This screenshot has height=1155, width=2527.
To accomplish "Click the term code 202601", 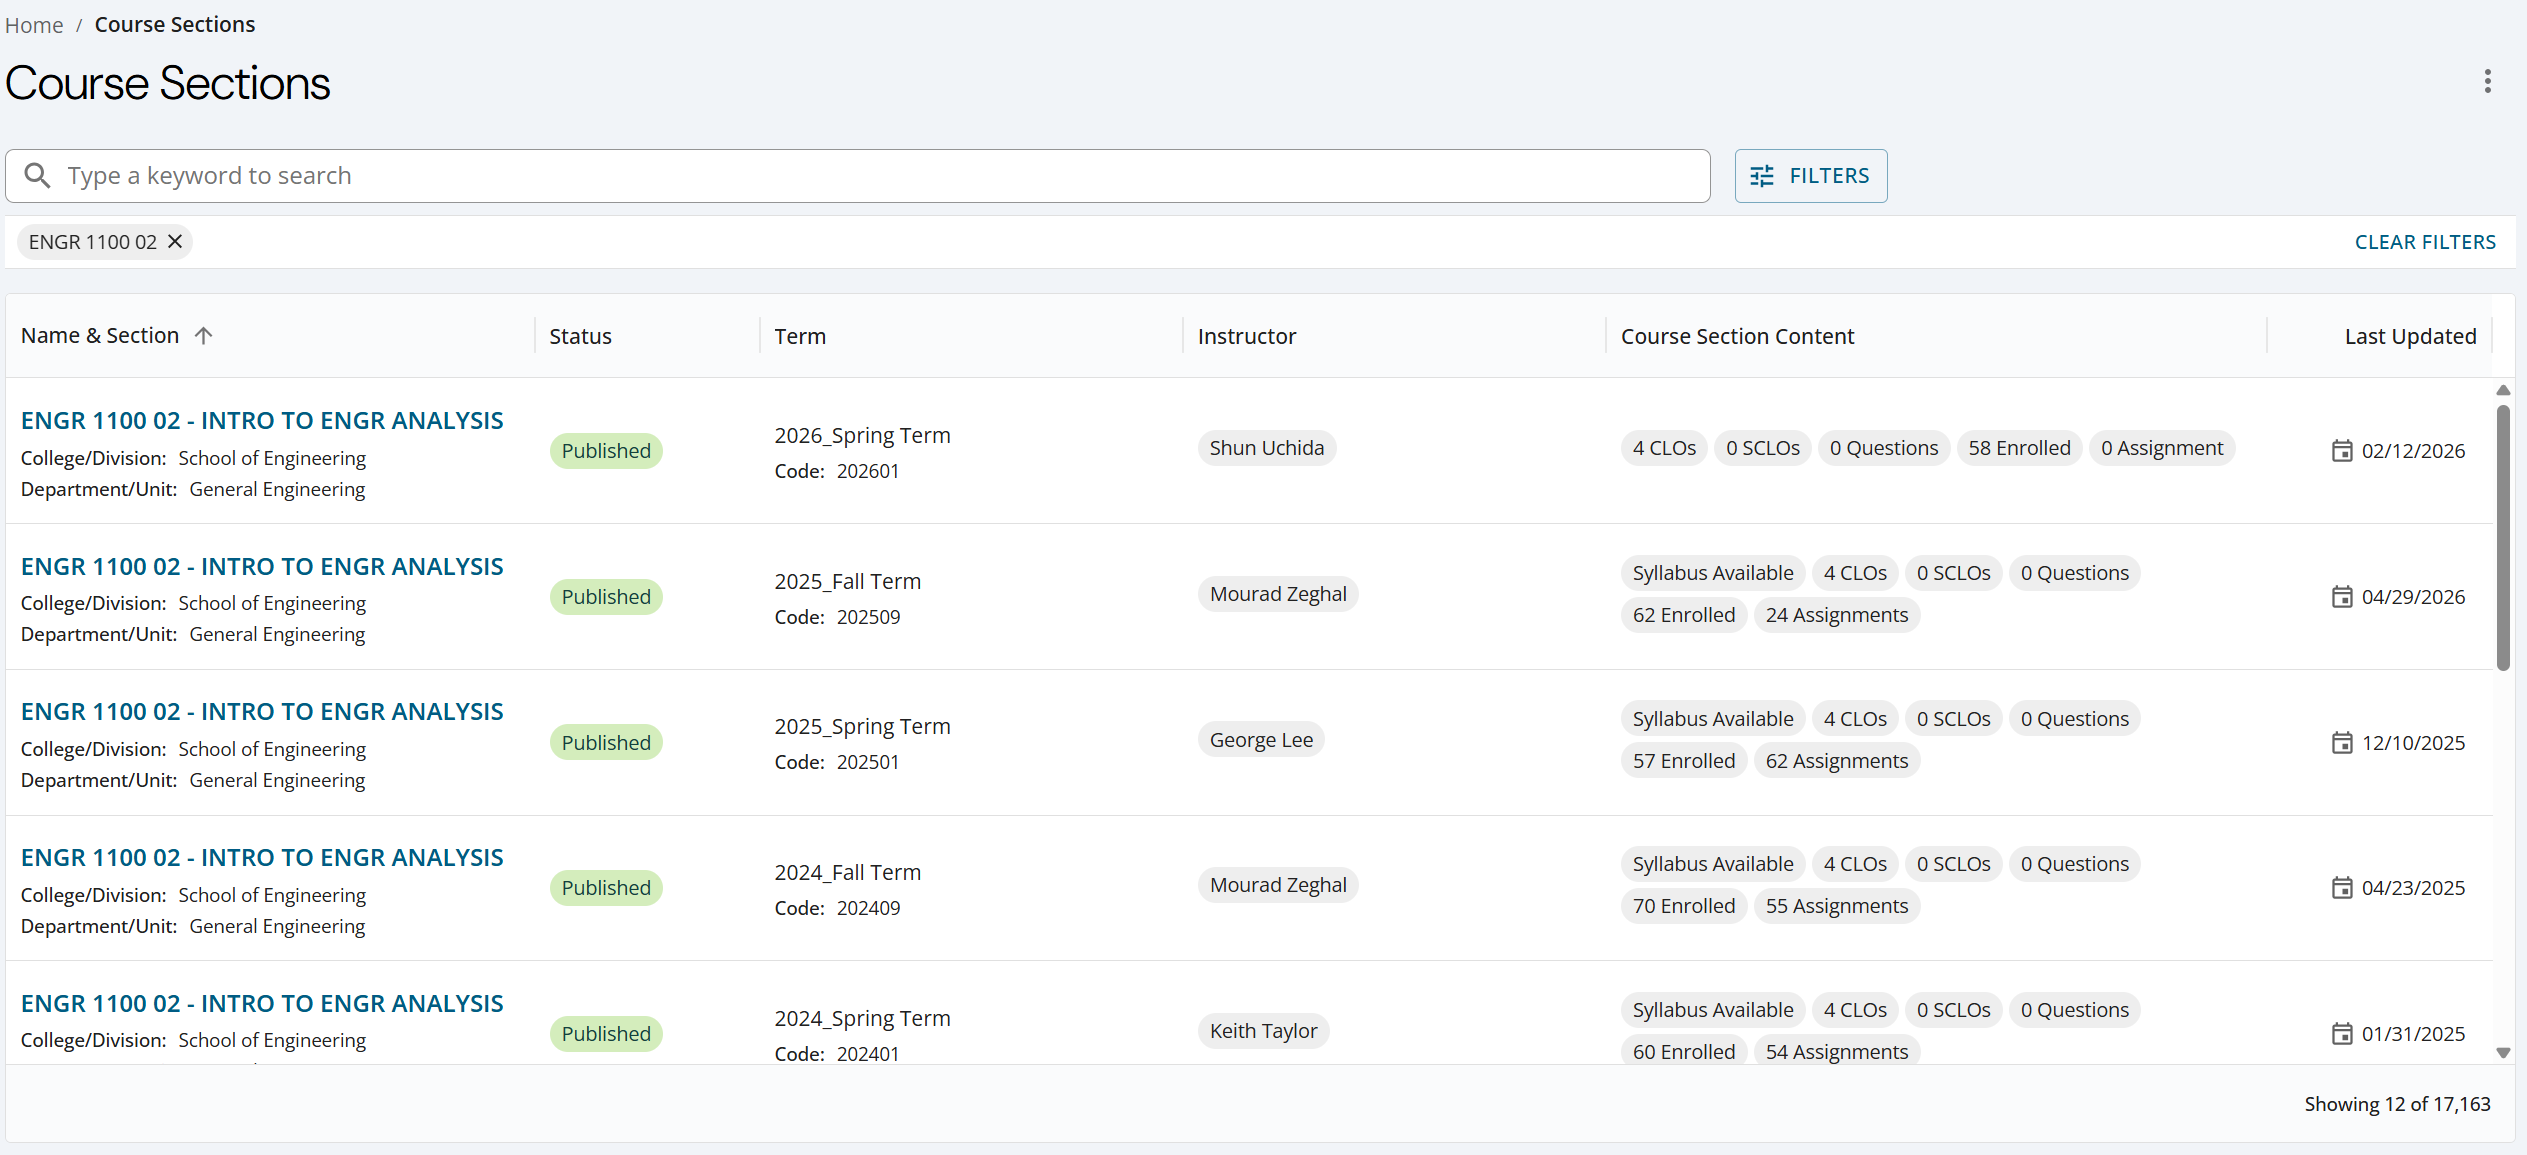I will 867,471.
